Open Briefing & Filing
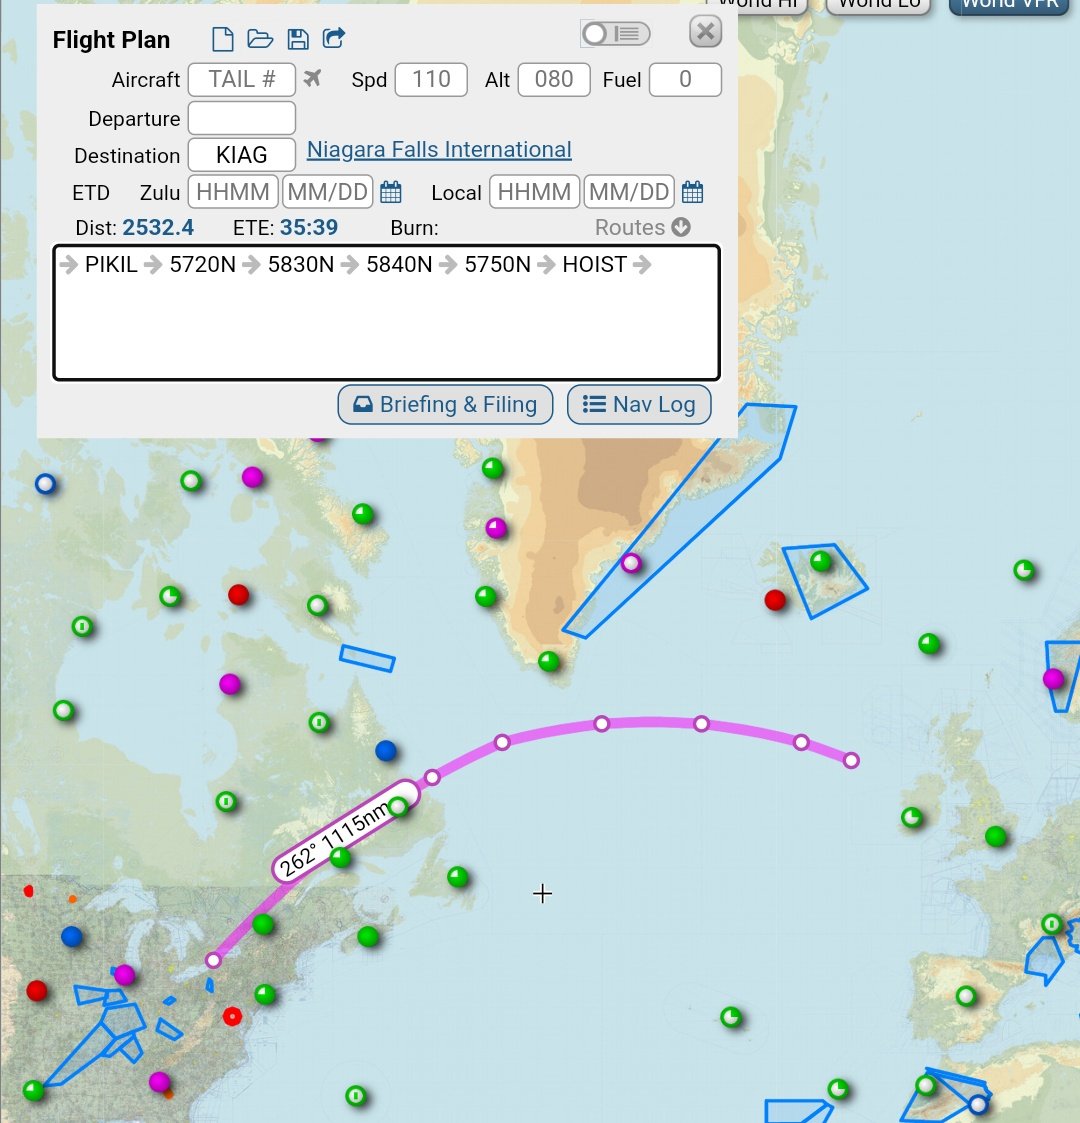Screen dimensions: 1080x1123 445,405
